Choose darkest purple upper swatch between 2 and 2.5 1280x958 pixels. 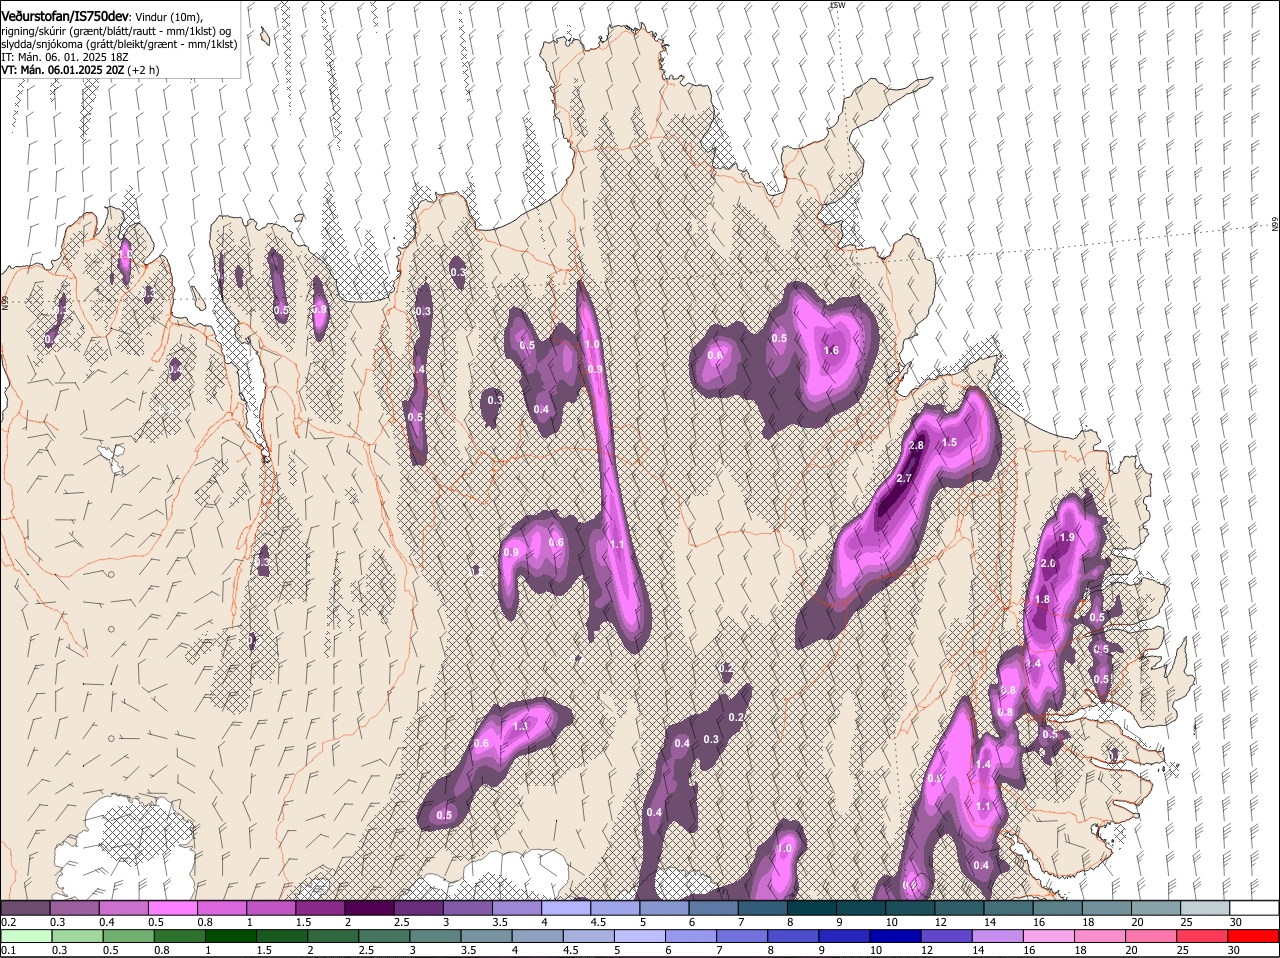pyautogui.click(x=369, y=907)
